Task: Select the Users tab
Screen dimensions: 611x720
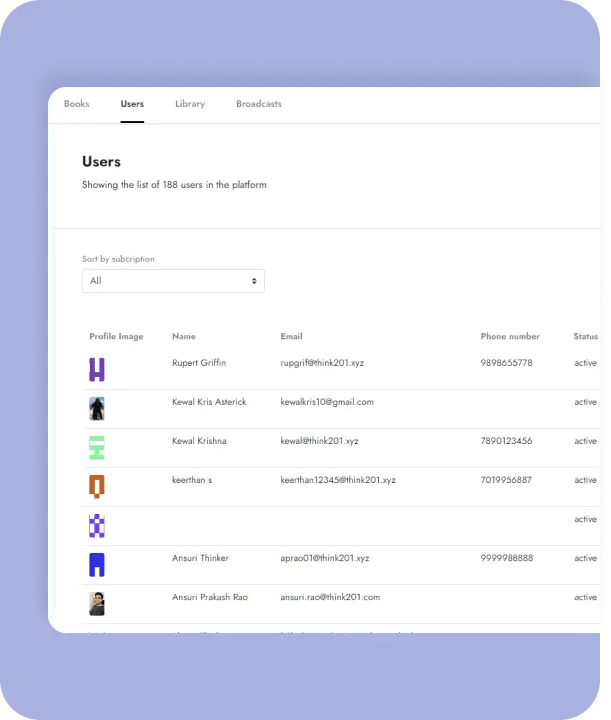Action: coord(132,104)
